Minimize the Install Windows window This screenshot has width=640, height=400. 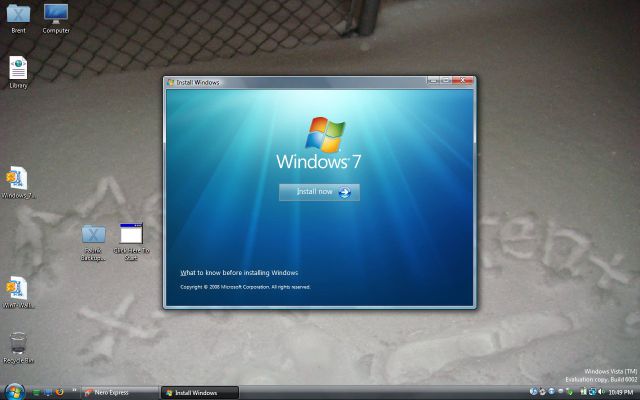(x=433, y=80)
